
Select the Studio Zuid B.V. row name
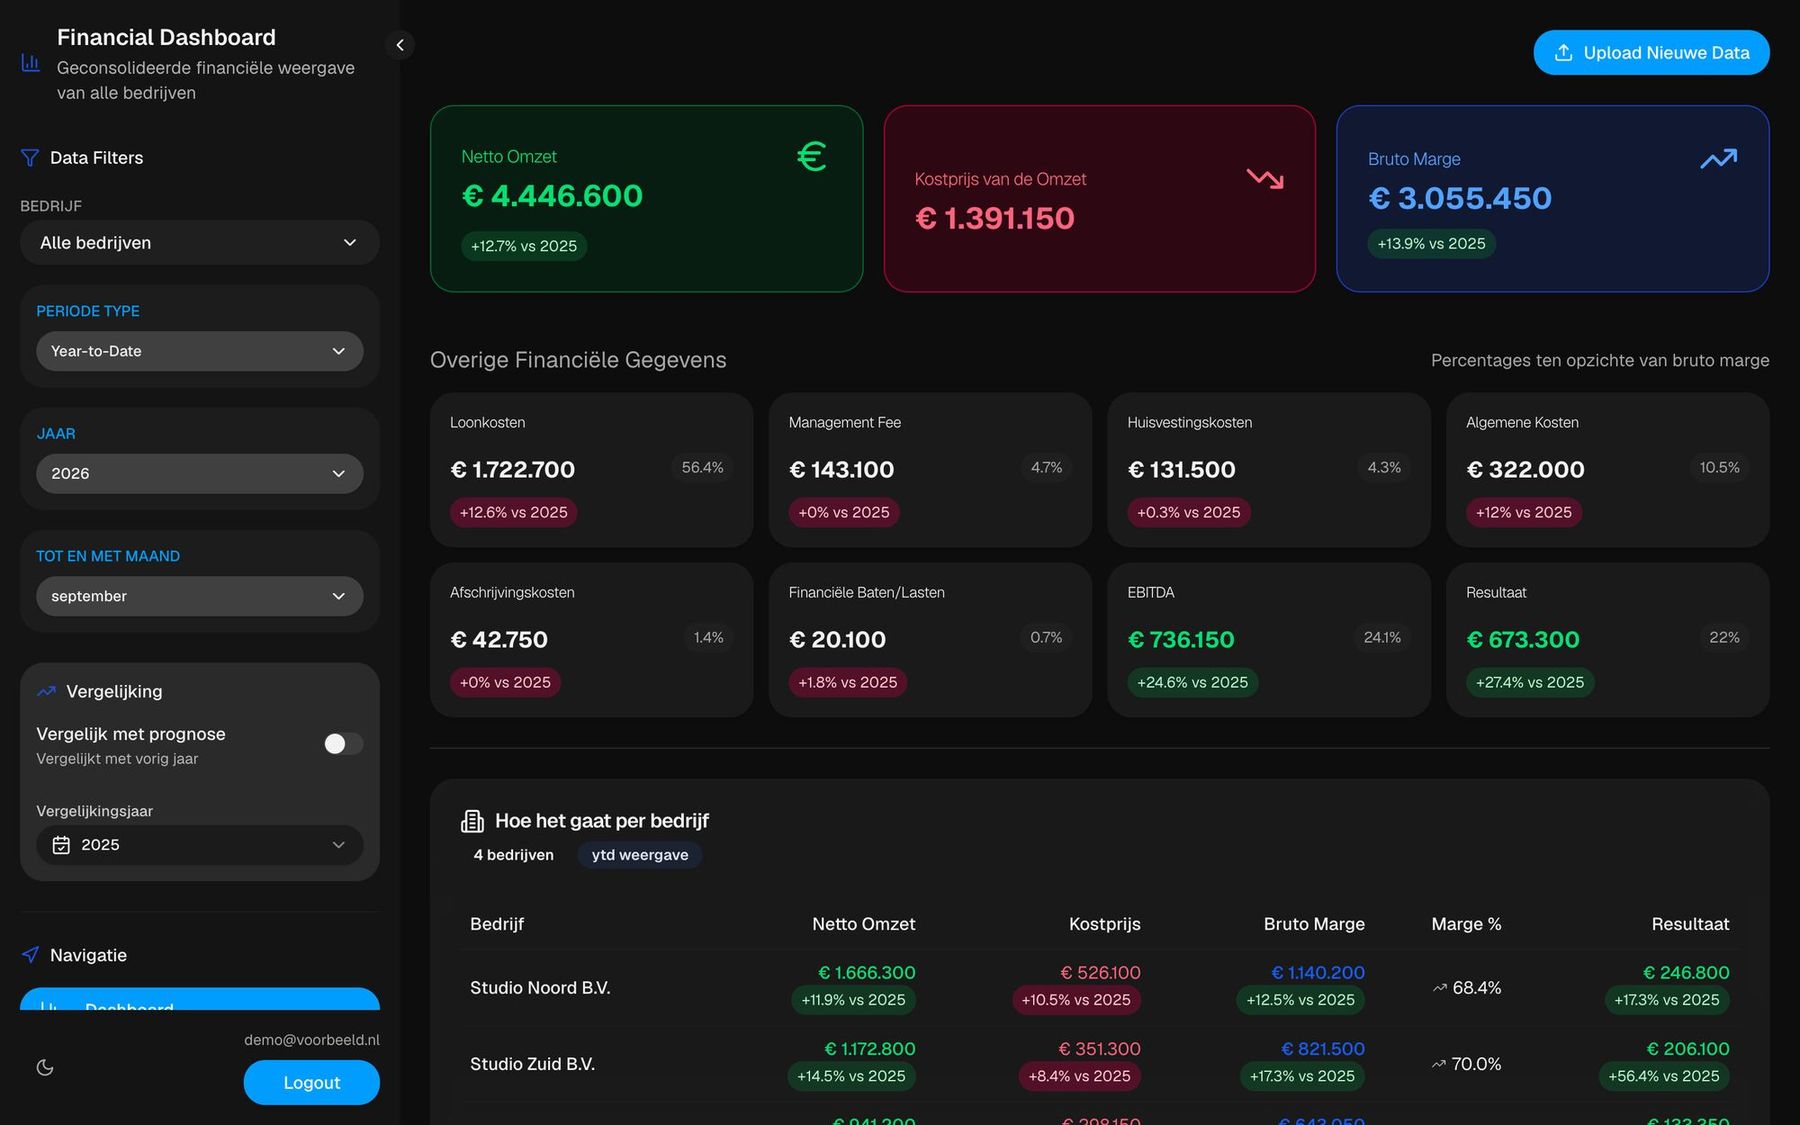coord(532,1064)
